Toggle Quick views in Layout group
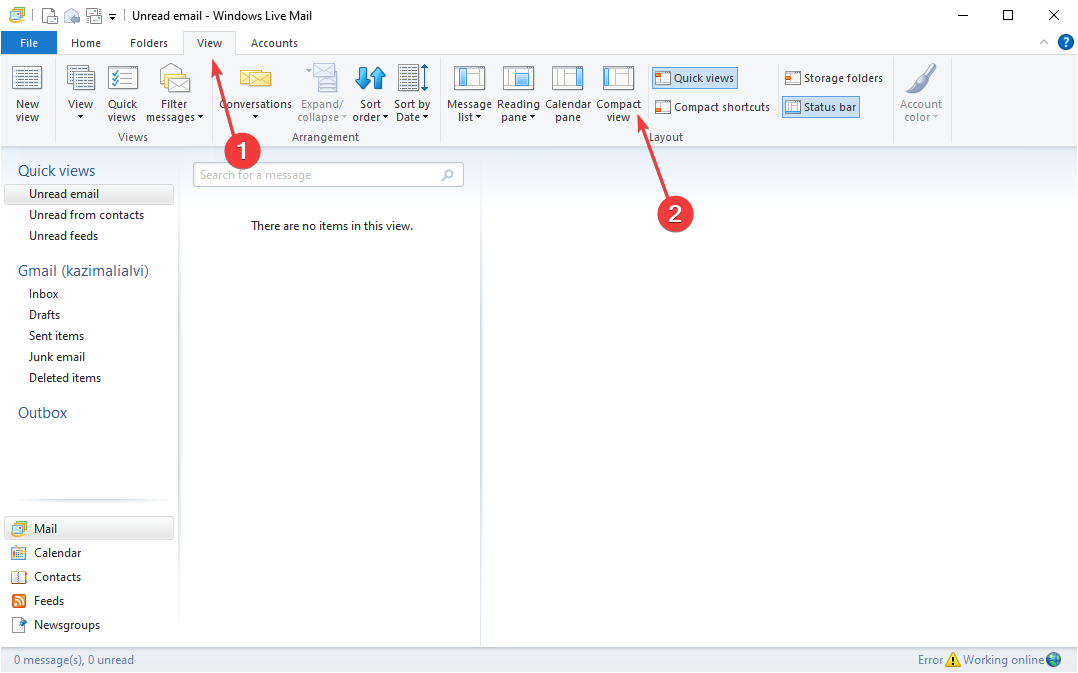1078x673 pixels. (x=694, y=78)
